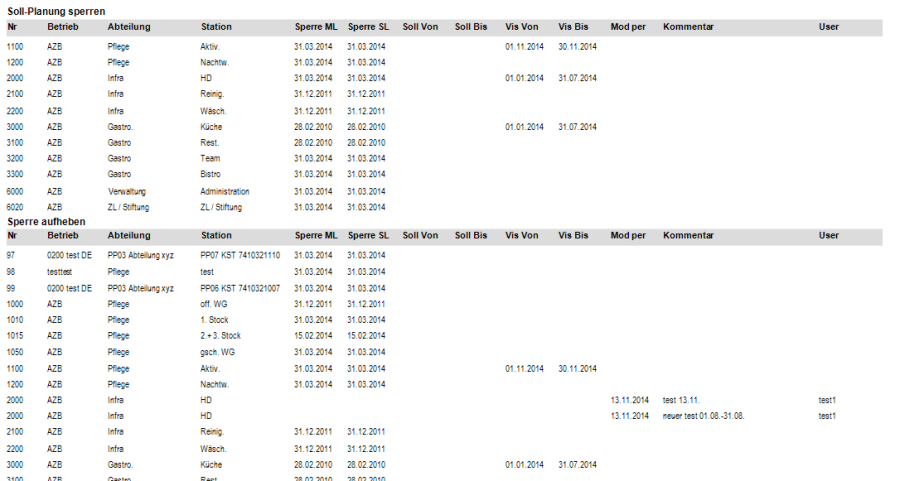Click the "Soll-Planung sperren" section heading
This screenshot has height=481, width=900.
point(56,11)
